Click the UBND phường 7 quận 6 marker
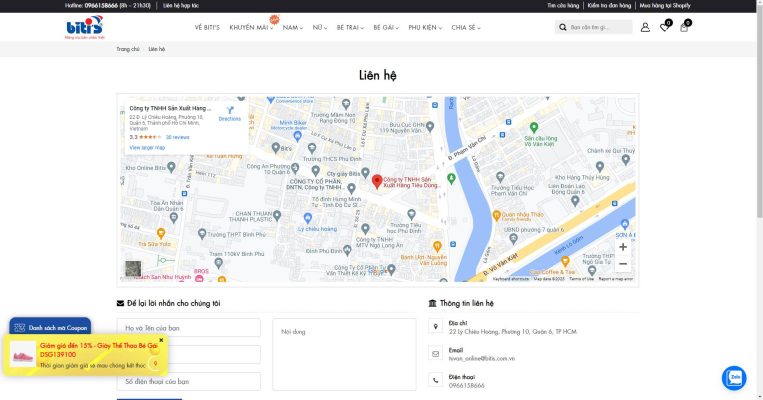763x400 pixels. pyautogui.click(x=513, y=239)
